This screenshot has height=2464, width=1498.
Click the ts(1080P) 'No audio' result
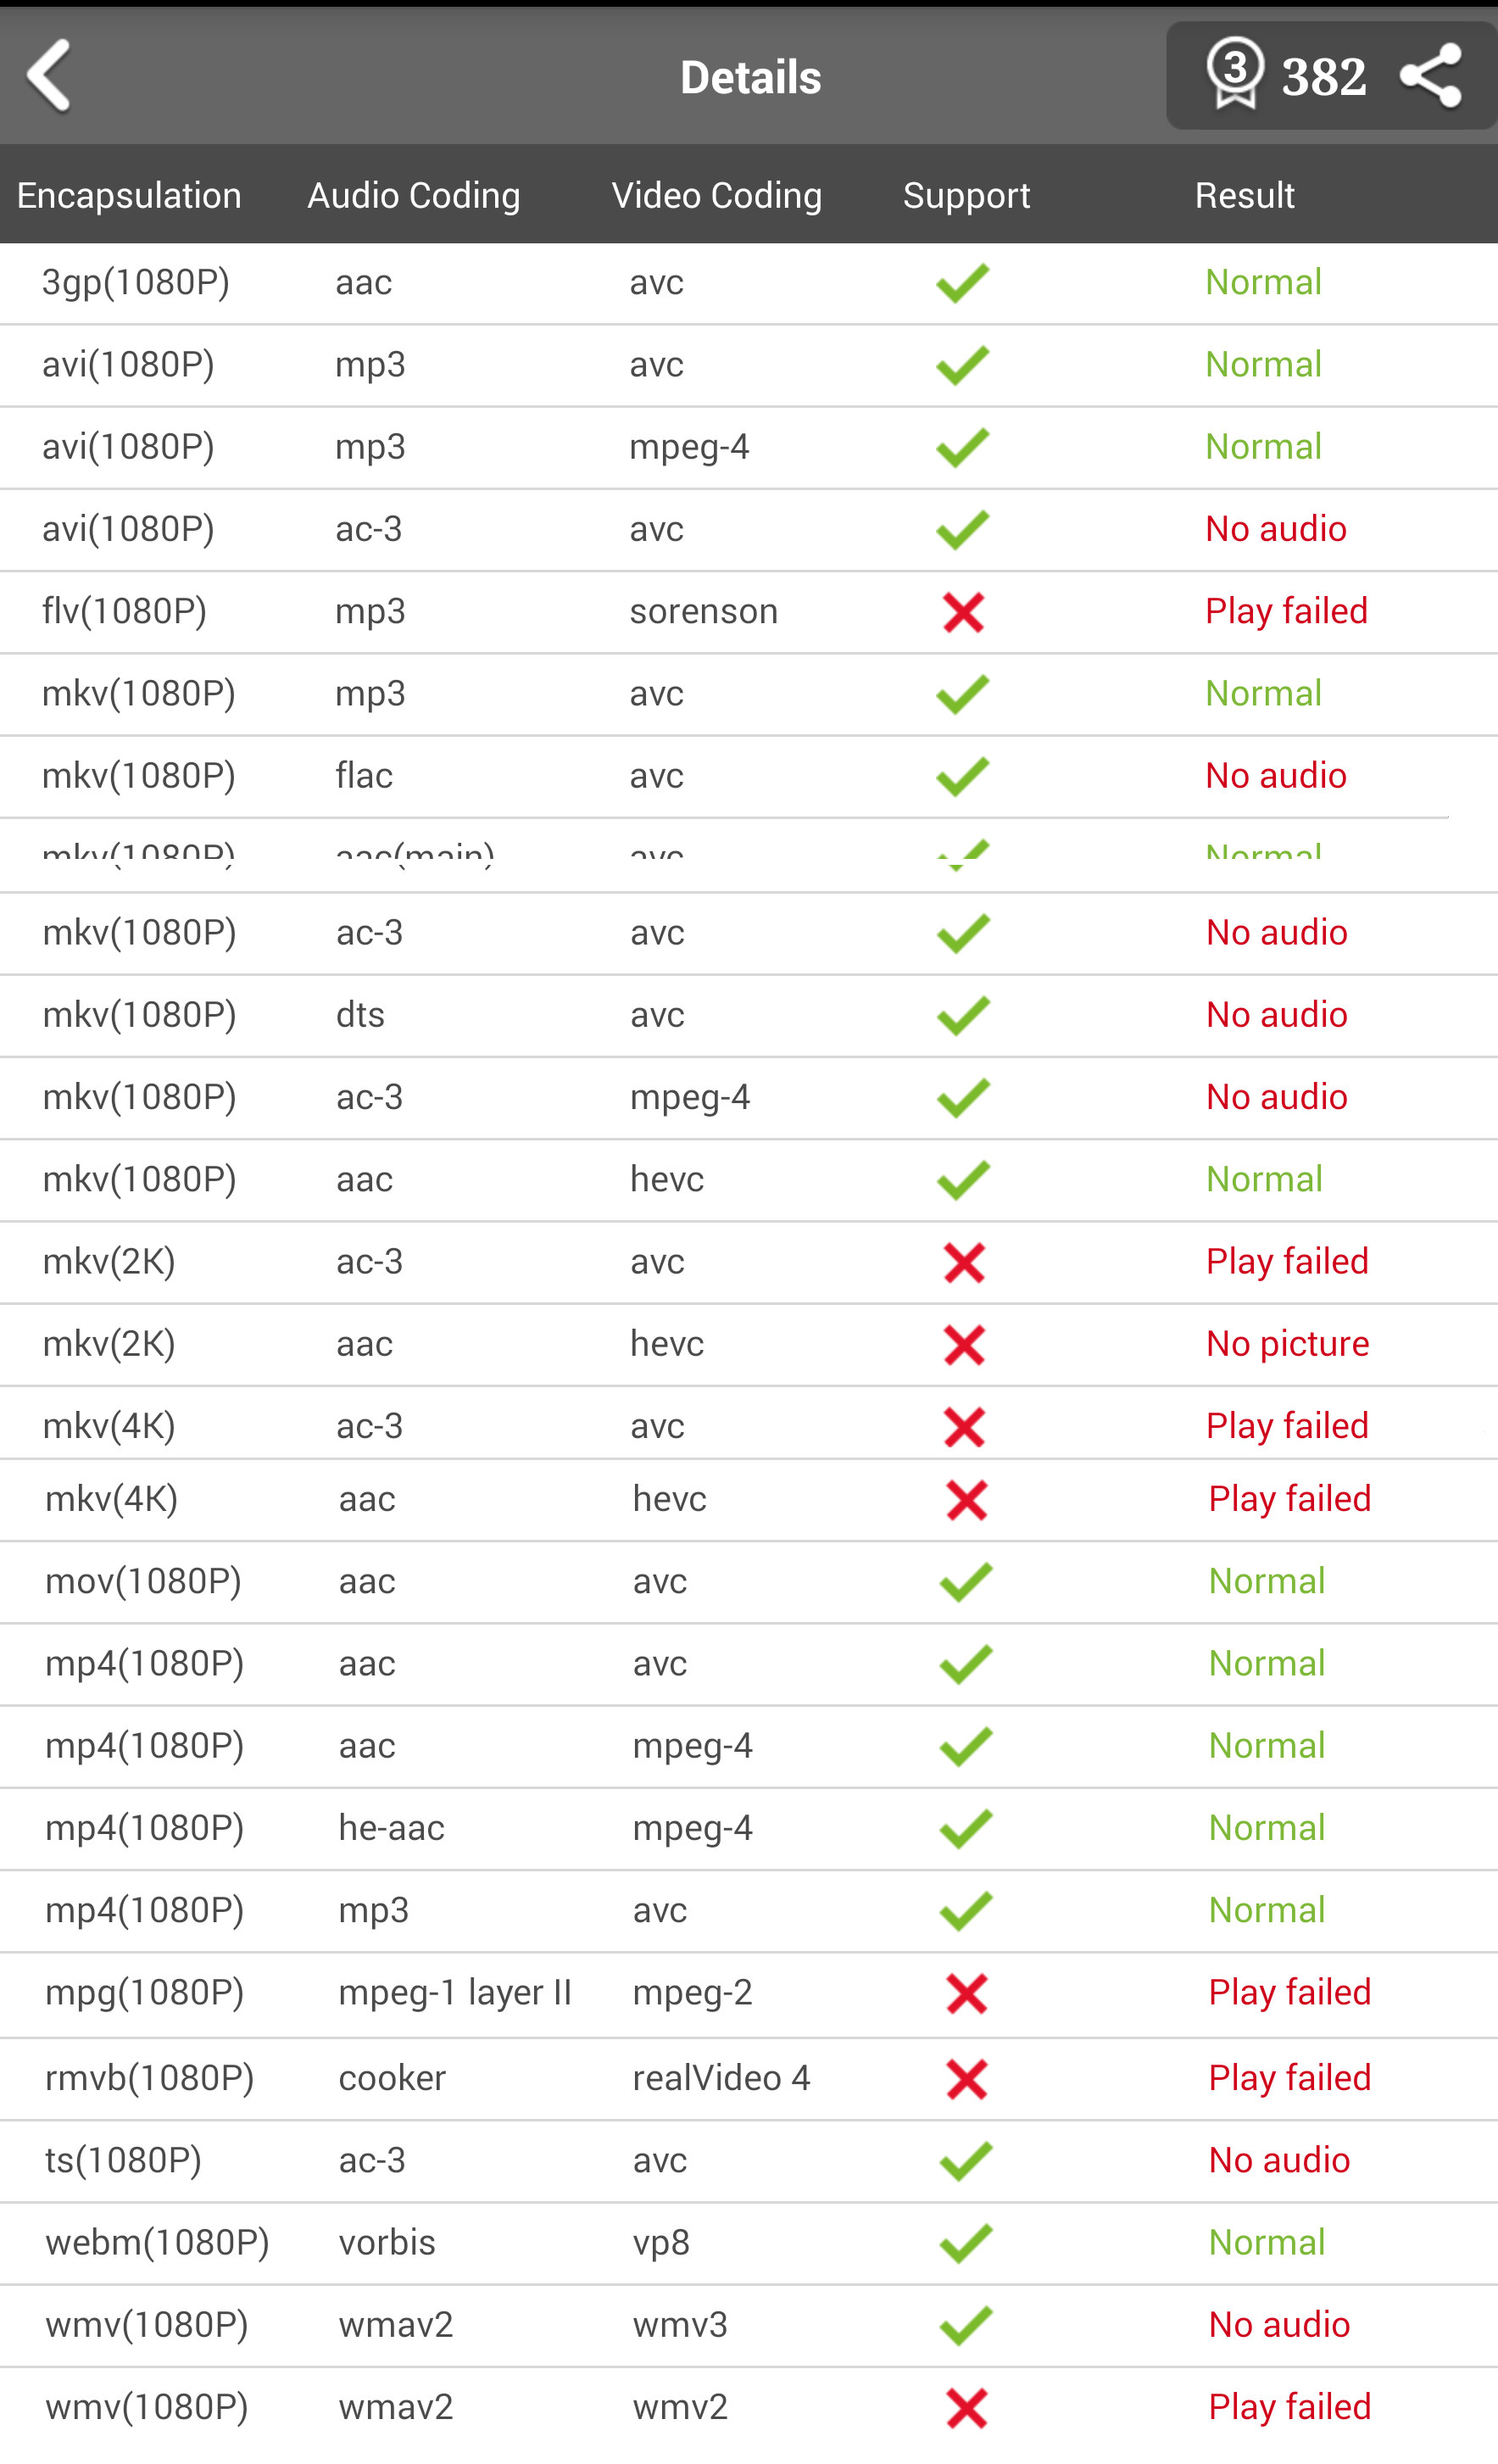point(1279,2160)
